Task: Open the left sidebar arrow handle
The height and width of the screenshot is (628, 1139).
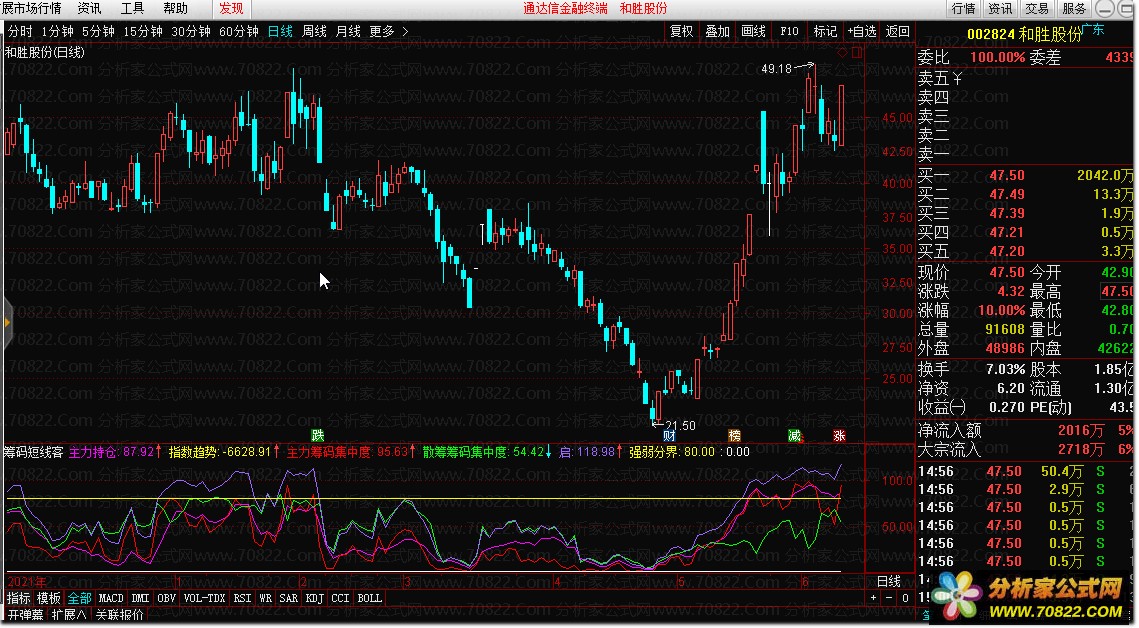Action: [7, 322]
